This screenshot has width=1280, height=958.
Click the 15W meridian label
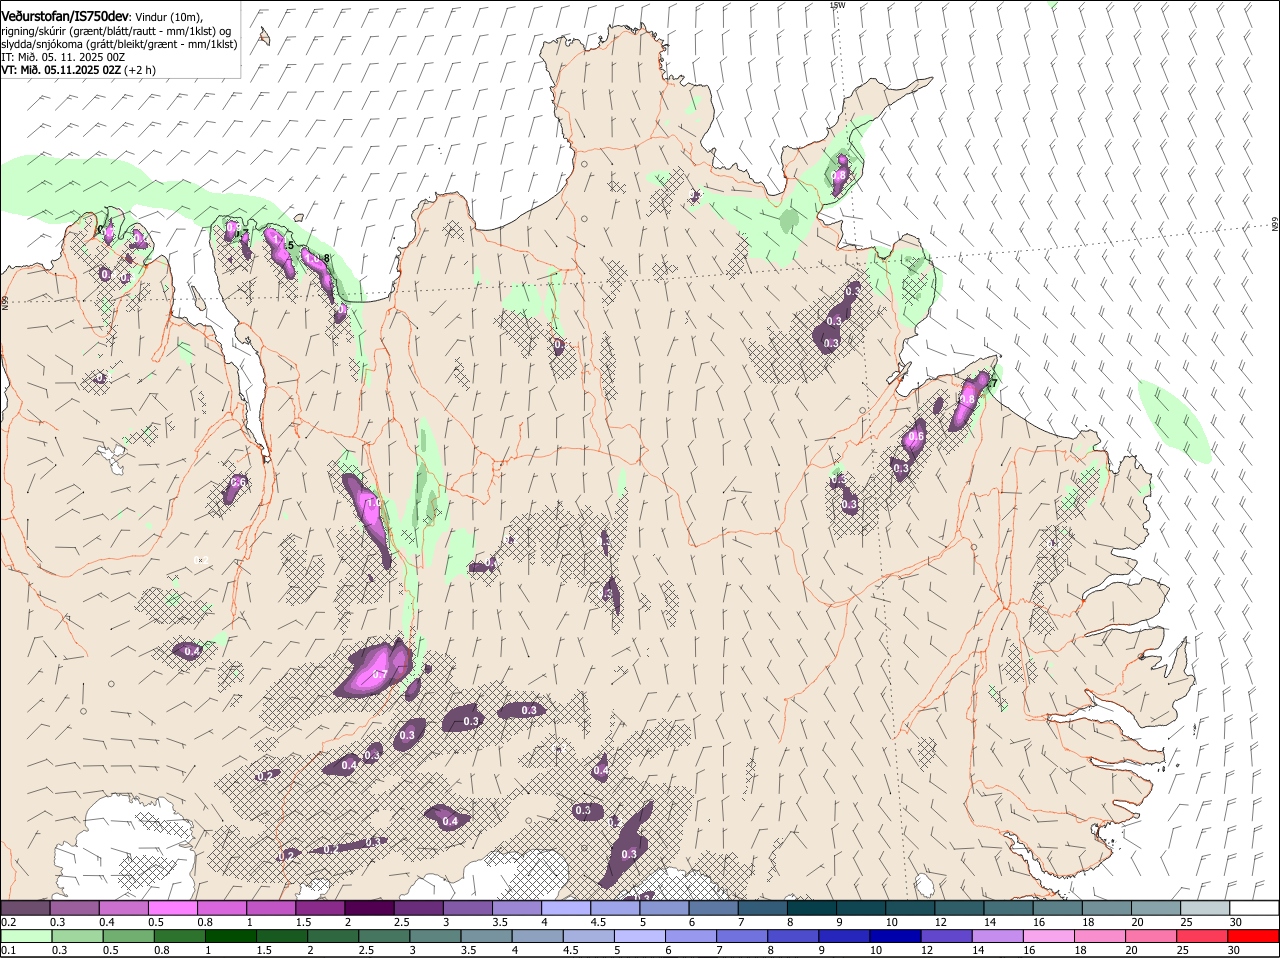point(838,5)
